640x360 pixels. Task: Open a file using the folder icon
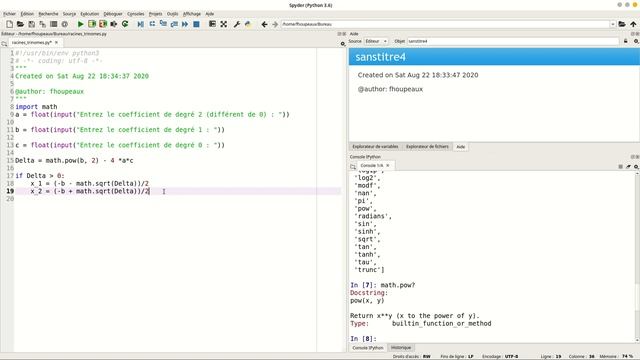coord(20,24)
